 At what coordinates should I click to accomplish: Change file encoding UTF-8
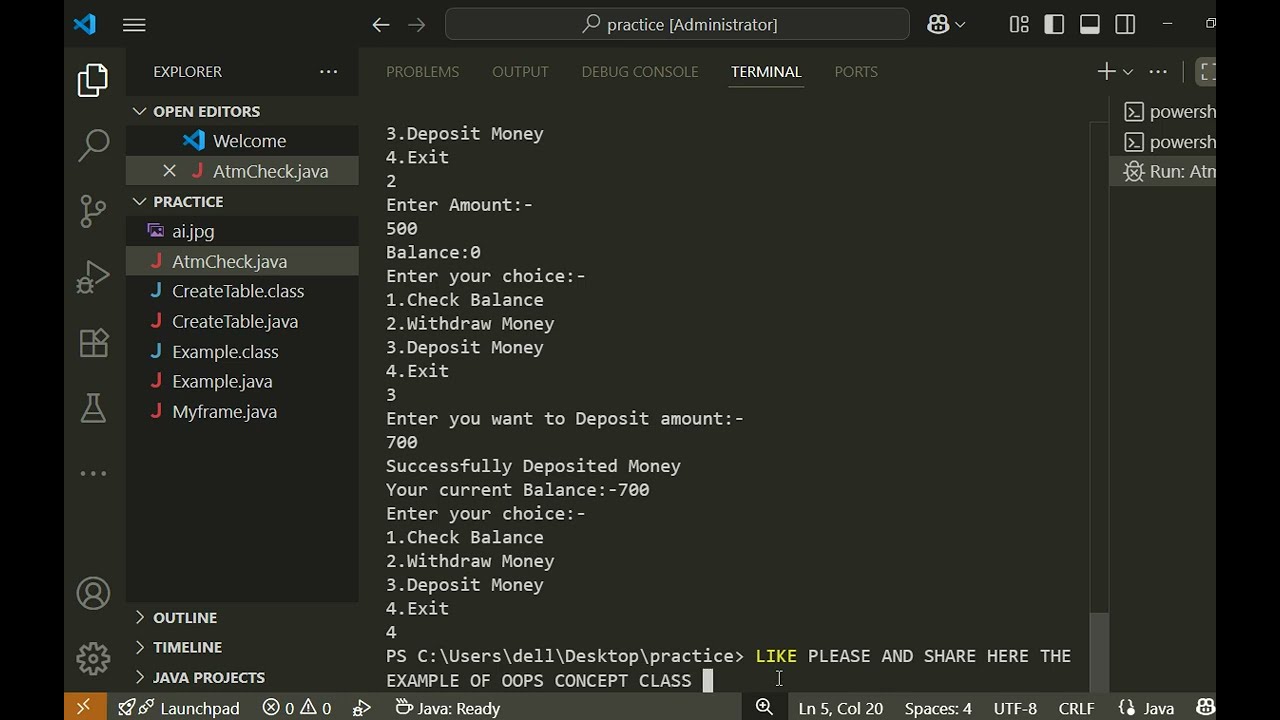coord(1015,707)
